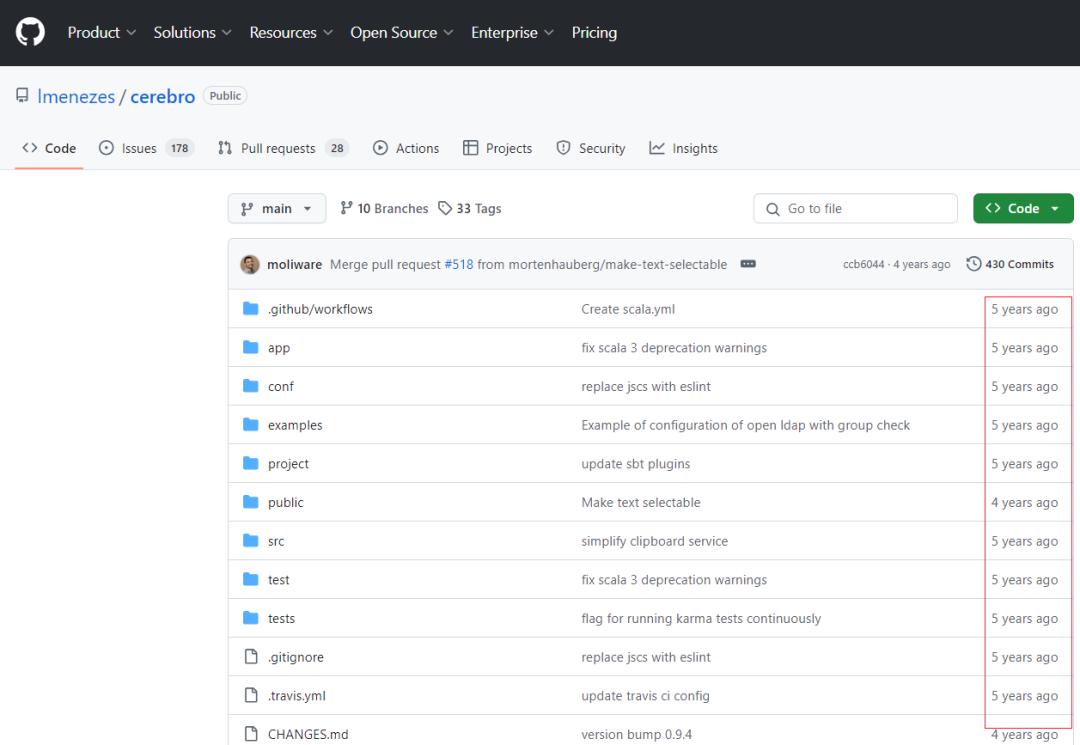Viewport: 1080px width, 745px height.
Task: Open the moliware author link
Action: (294, 264)
